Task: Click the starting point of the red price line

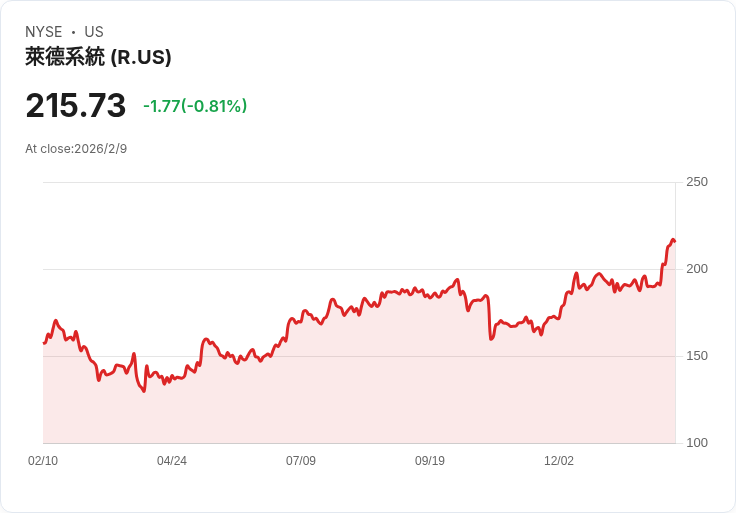Action: point(44,343)
